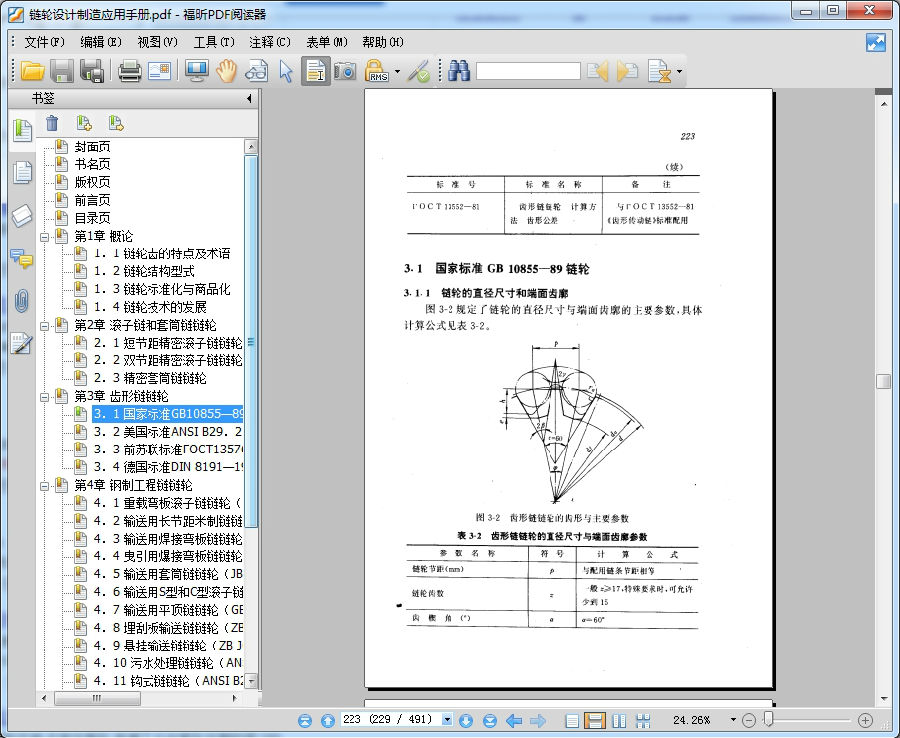The image size is (900, 738).
Task: Click the fullscreen icon at top right
Action: click(x=875, y=42)
